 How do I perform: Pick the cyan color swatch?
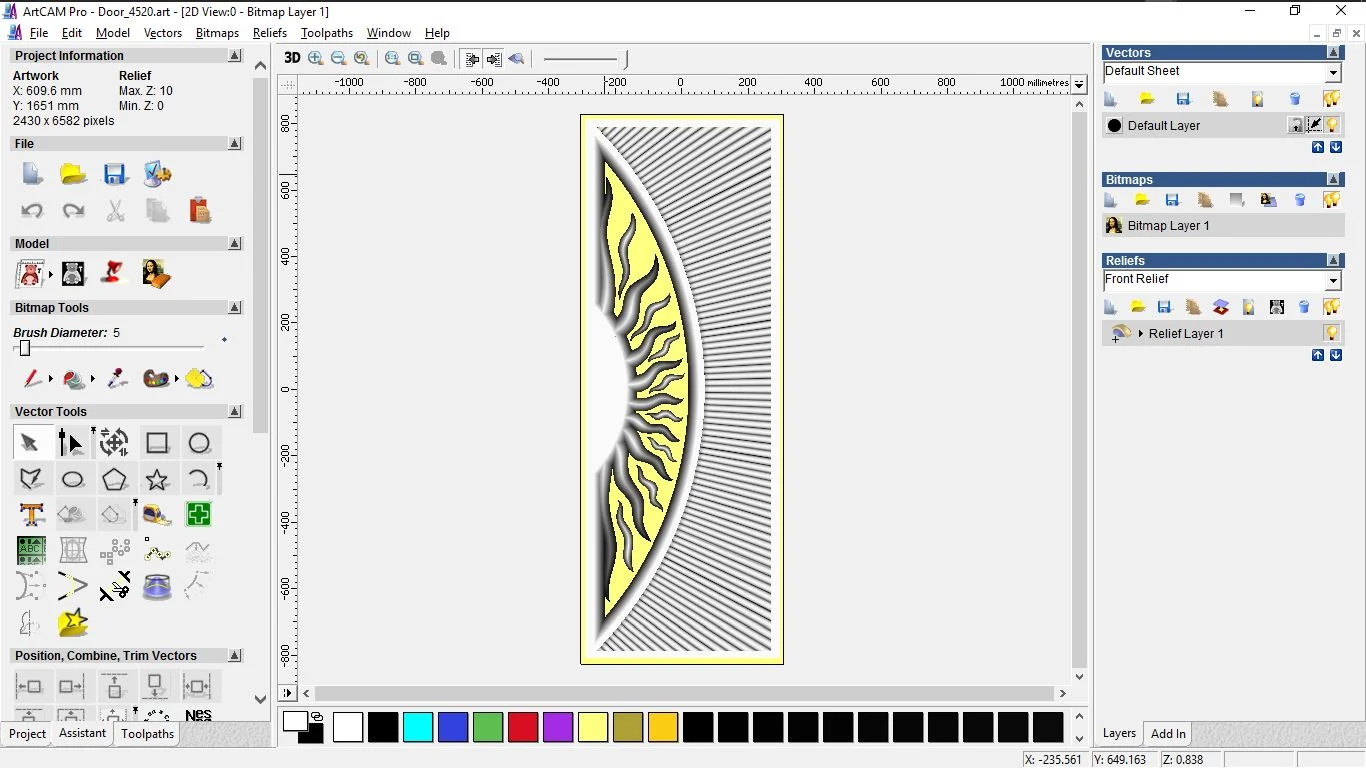click(x=418, y=727)
